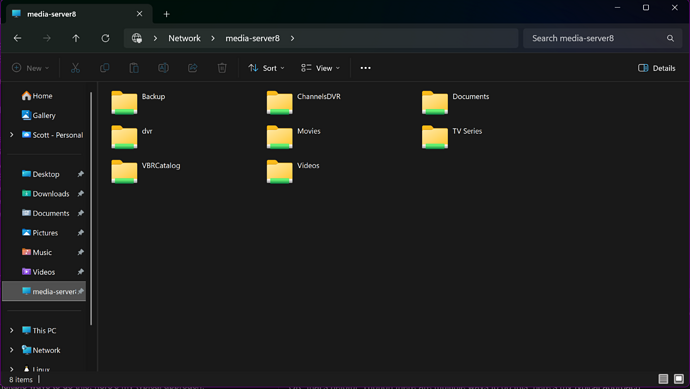Screen dimensions: 690x389
Task: Unpin Pictures from Quick access
Action: pos(81,233)
